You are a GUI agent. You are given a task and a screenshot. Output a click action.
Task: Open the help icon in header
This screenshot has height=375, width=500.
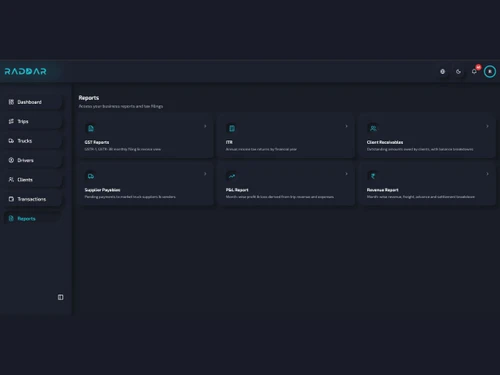[x=442, y=71]
